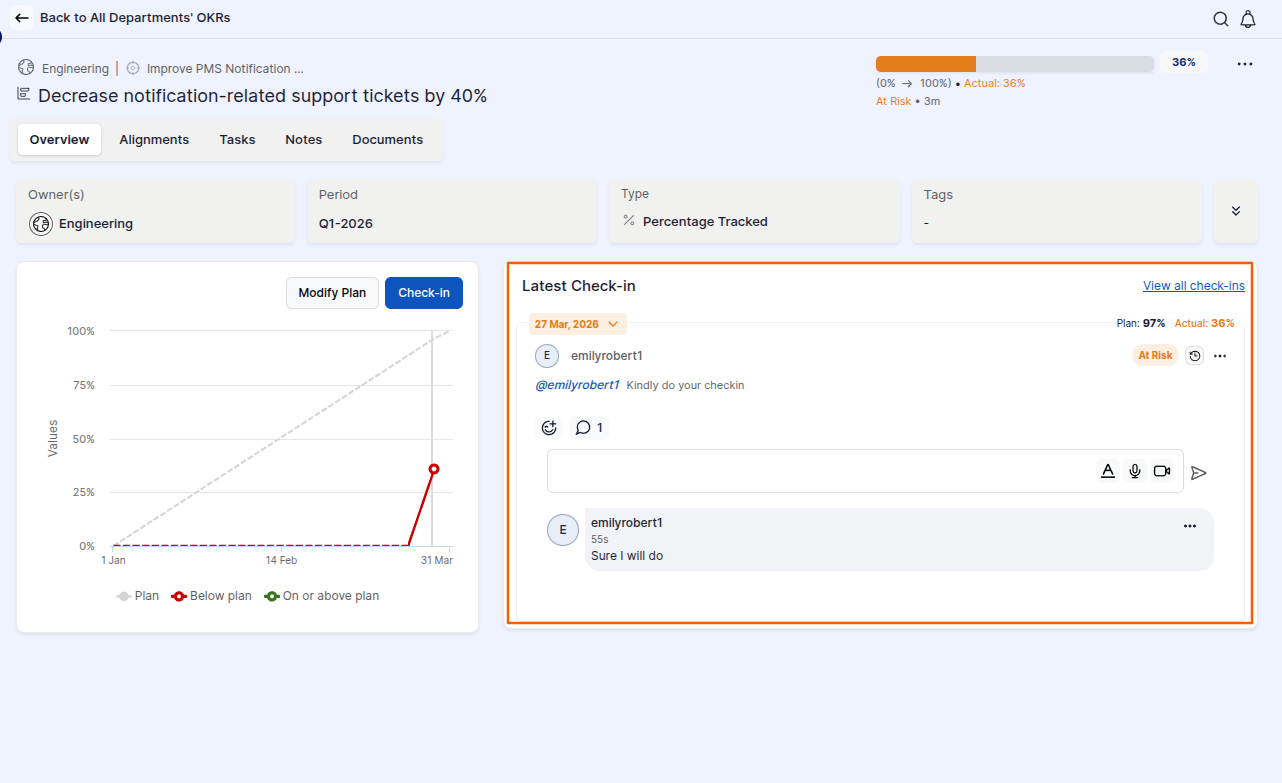Click the 'Plan: 97%' value

pyautogui.click(x=1141, y=323)
